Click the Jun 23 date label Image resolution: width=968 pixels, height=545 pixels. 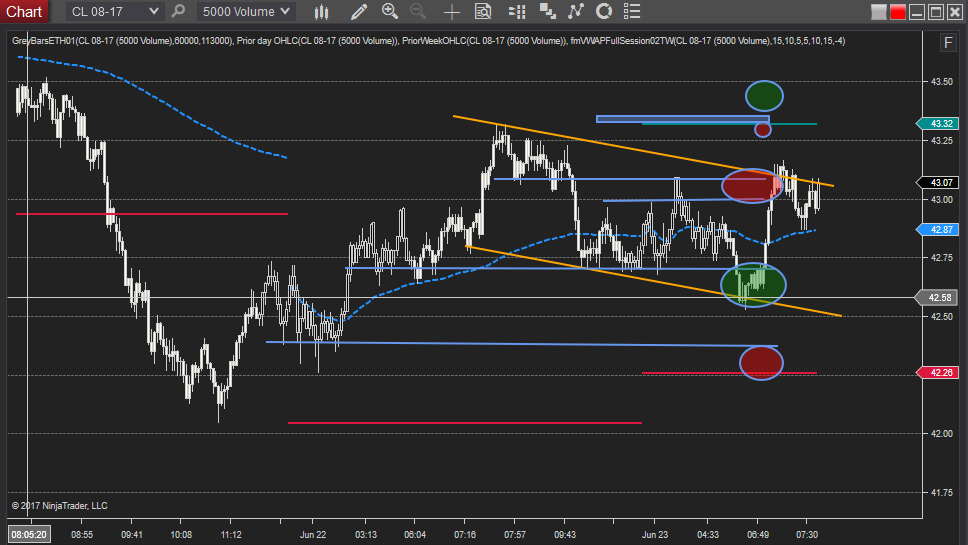[x=654, y=535]
